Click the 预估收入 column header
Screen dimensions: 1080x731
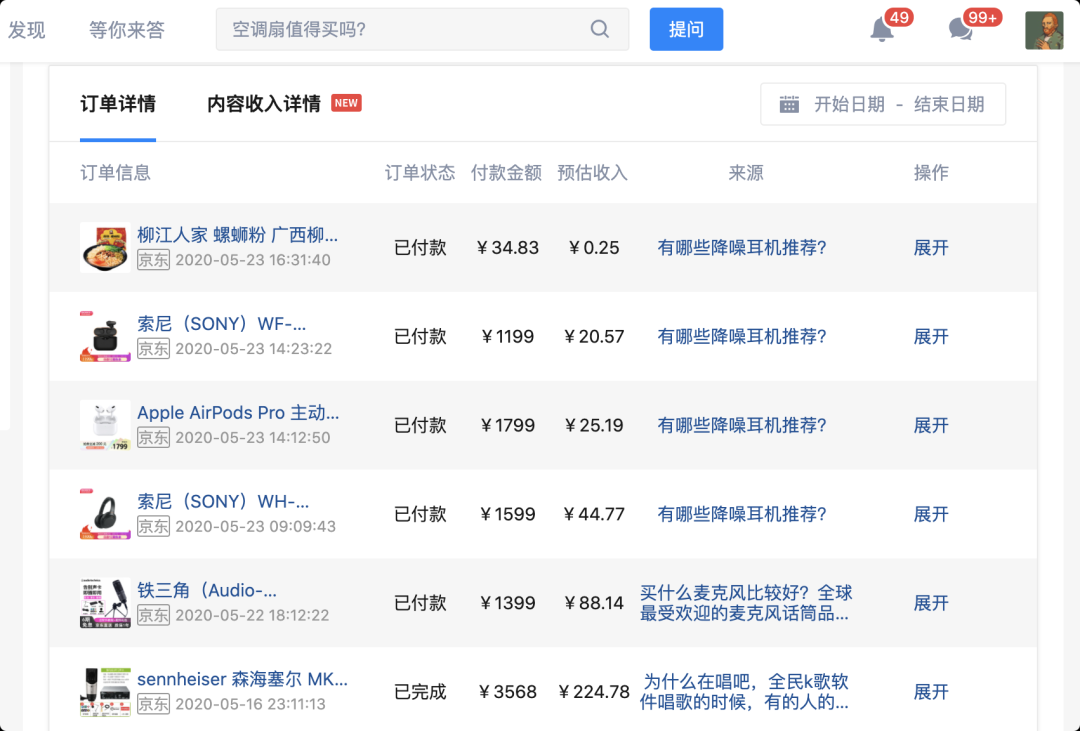pyautogui.click(x=592, y=173)
